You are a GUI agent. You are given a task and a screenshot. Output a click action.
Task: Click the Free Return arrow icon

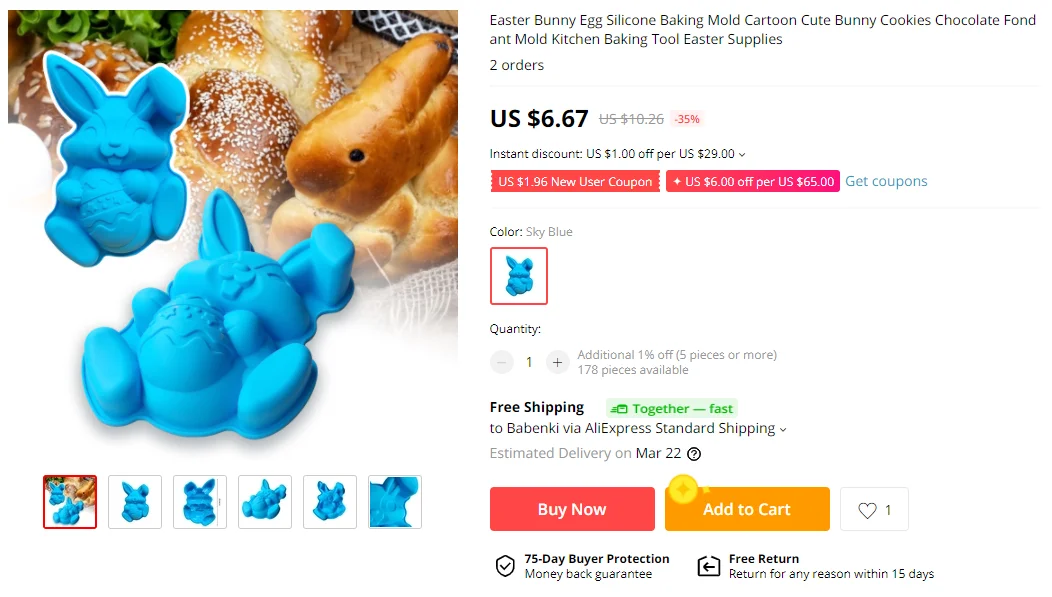[708, 566]
